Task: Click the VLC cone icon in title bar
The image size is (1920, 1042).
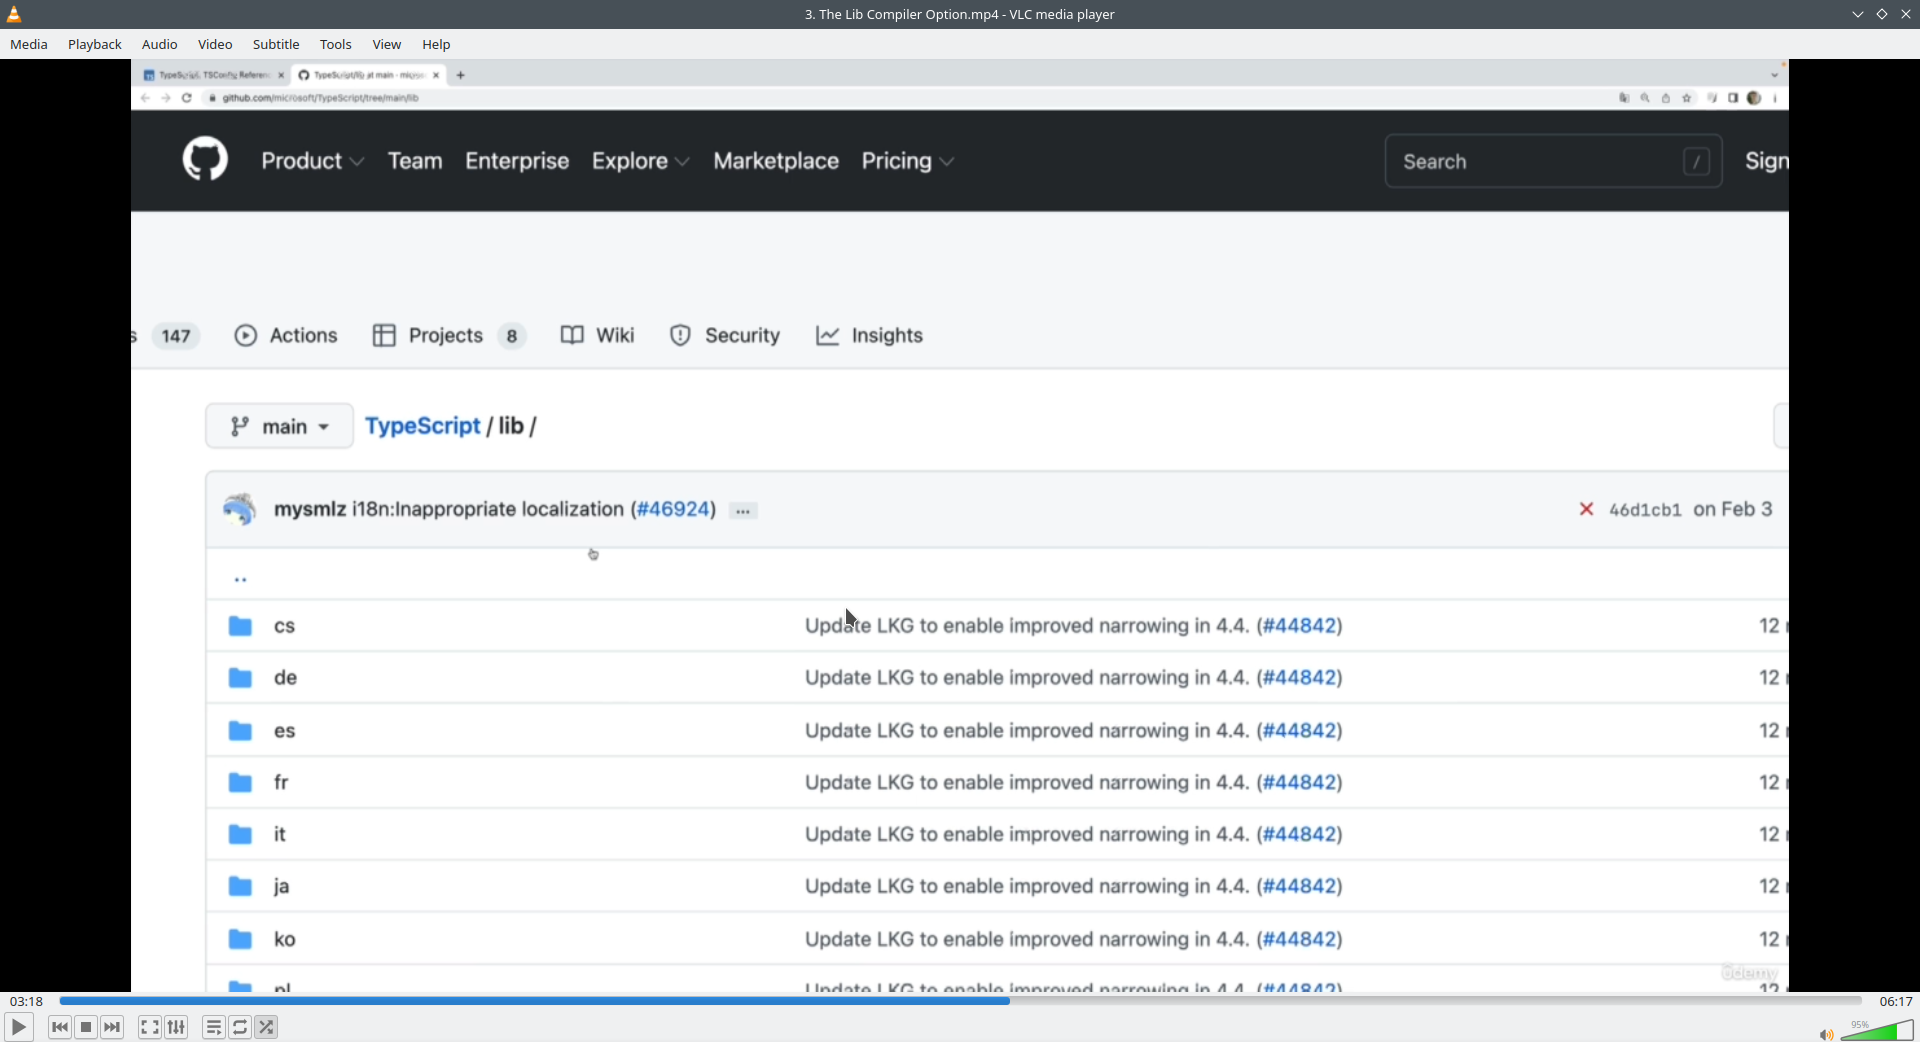Action: click(14, 14)
